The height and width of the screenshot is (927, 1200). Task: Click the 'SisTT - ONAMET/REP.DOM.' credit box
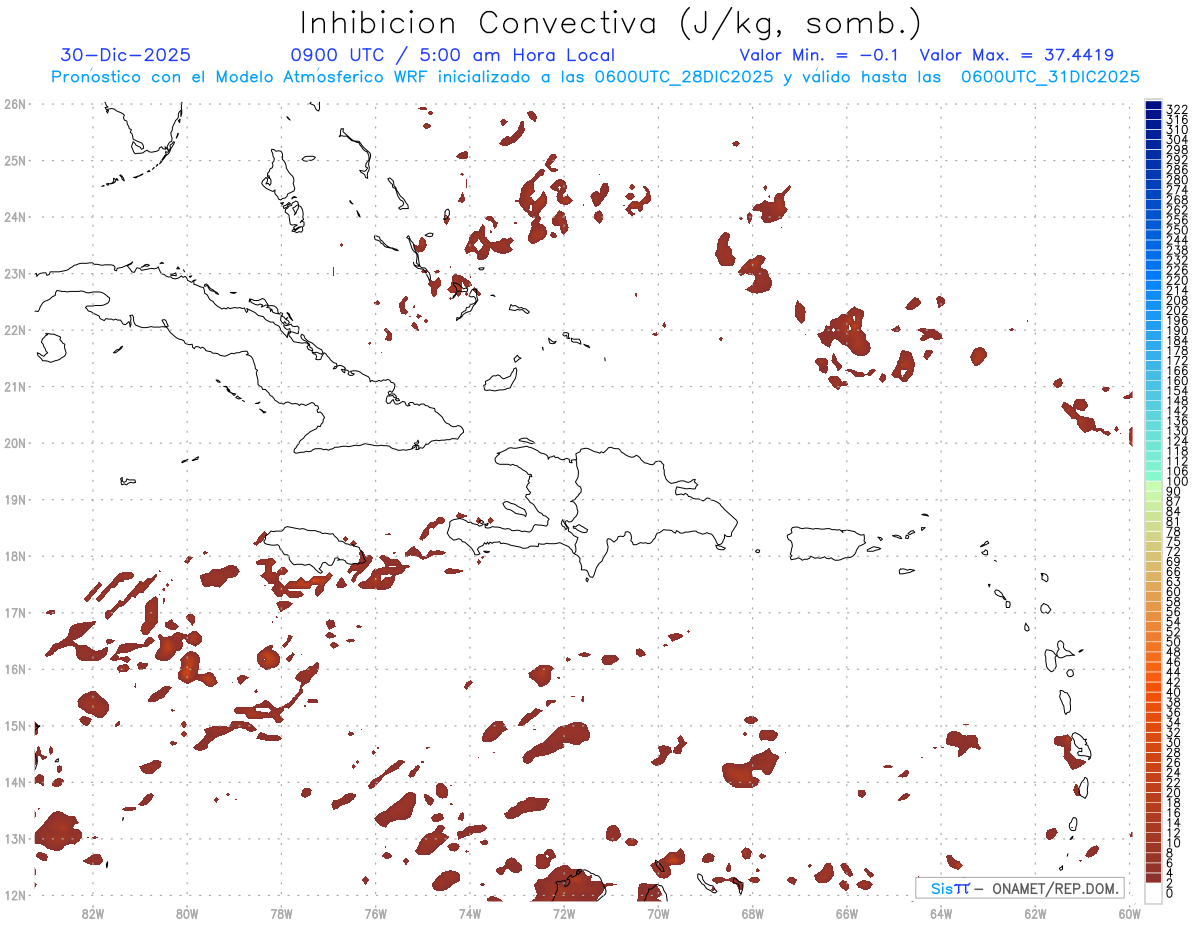tap(1020, 888)
